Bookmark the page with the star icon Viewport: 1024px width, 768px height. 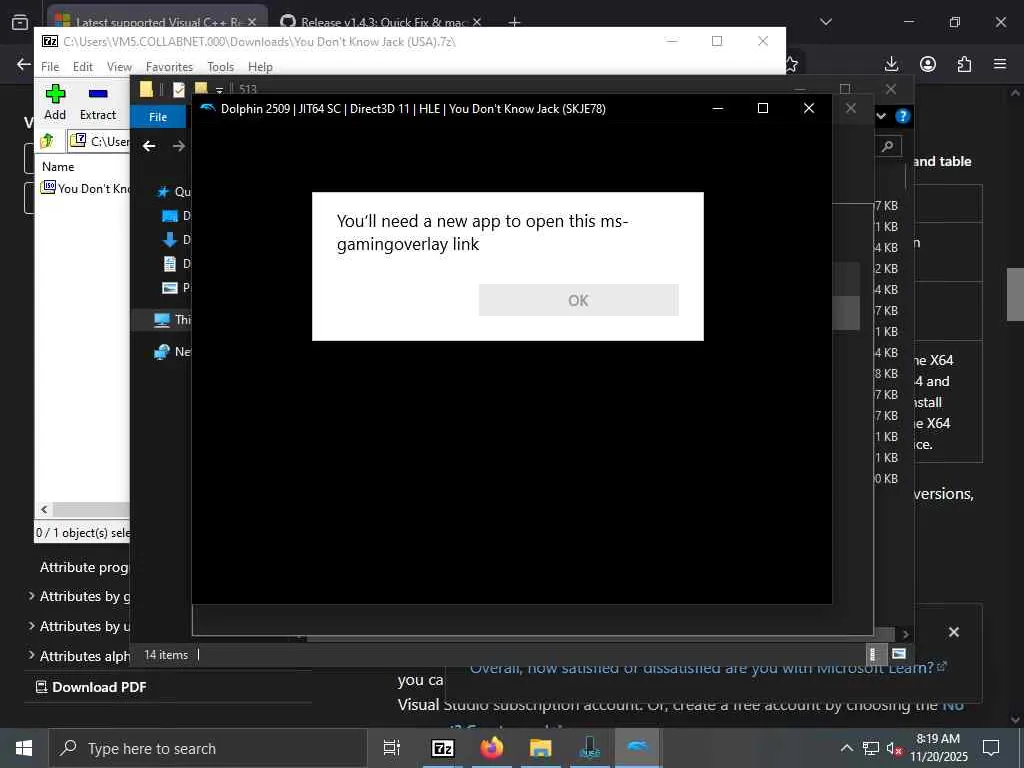(792, 64)
